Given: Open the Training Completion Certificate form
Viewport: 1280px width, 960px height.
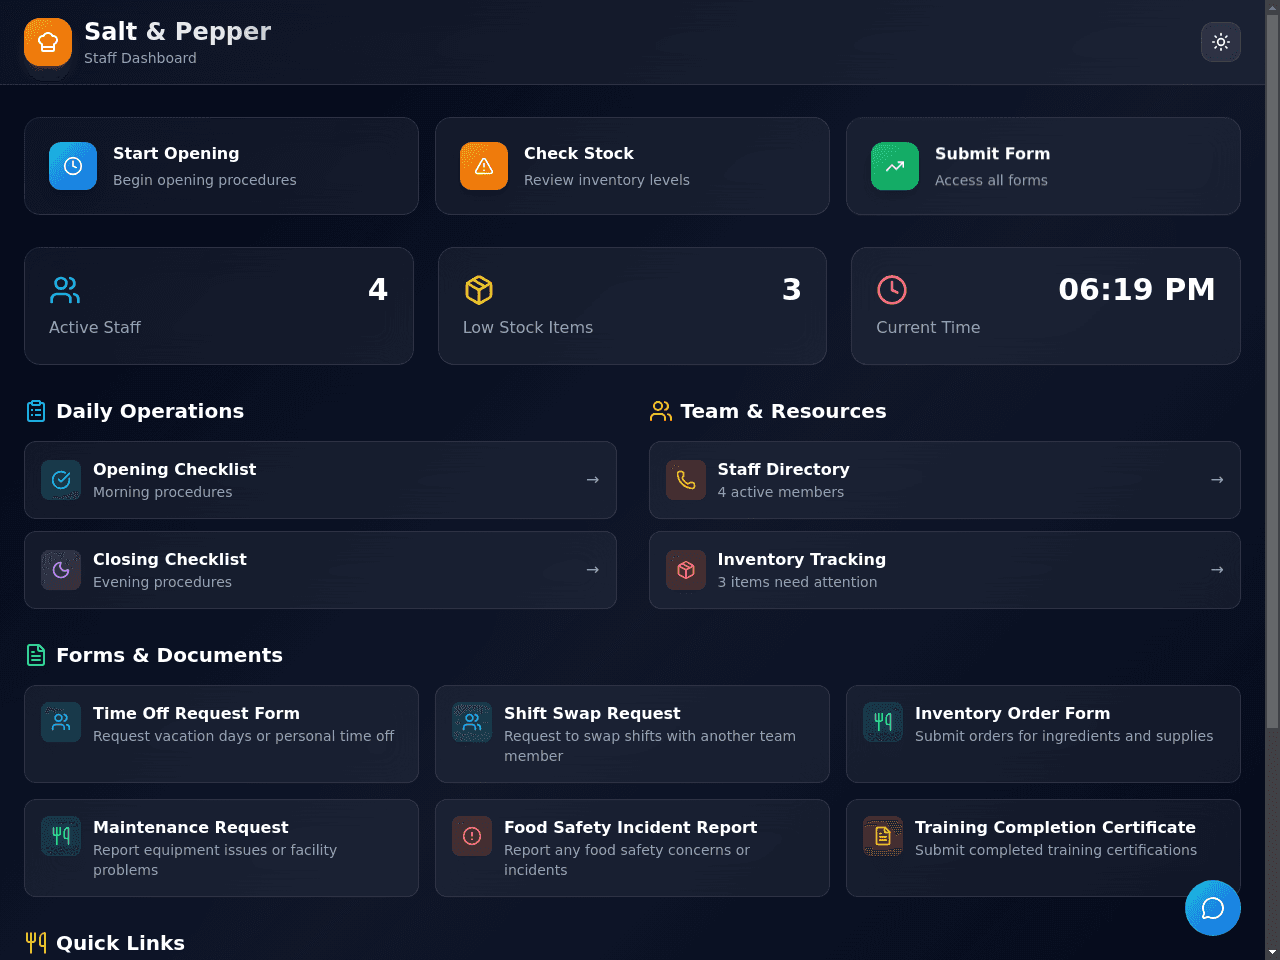Looking at the screenshot, I should pyautogui.click(x=1043, y=848).
